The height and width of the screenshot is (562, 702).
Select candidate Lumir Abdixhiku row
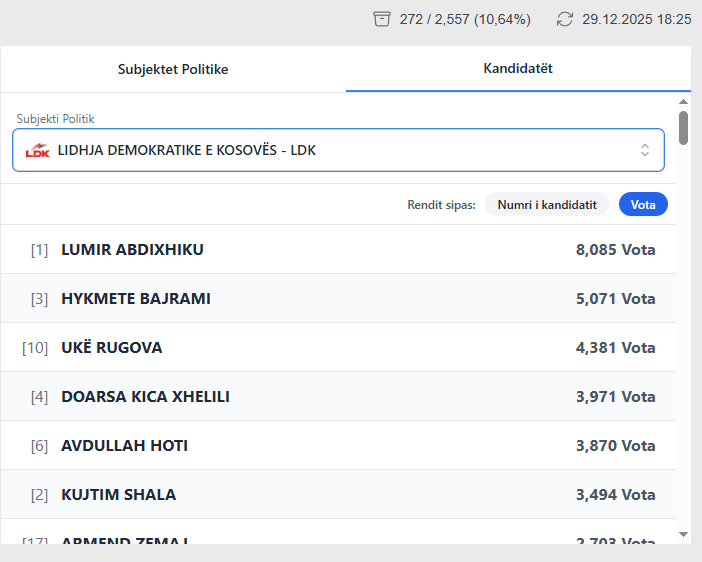point(338,249)
